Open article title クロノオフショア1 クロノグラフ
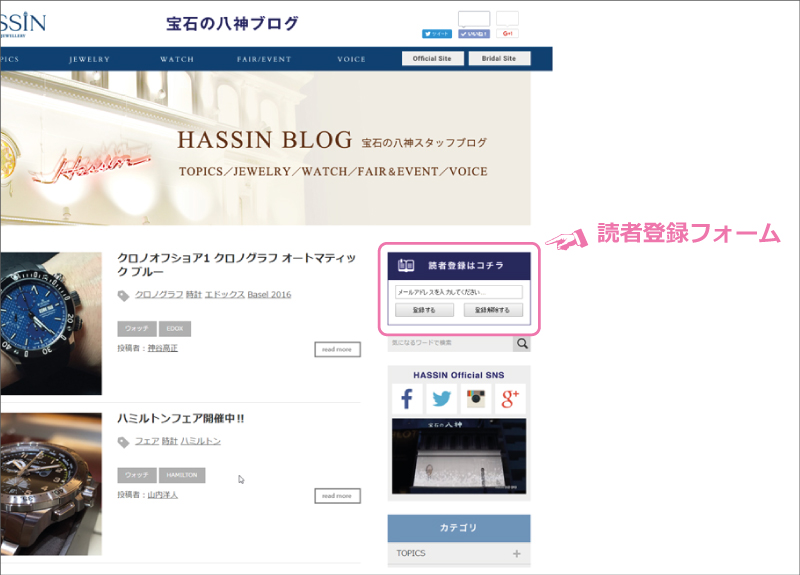Viewport: 800px width, 575px height. pyautogui.click(x=237, y=265)
